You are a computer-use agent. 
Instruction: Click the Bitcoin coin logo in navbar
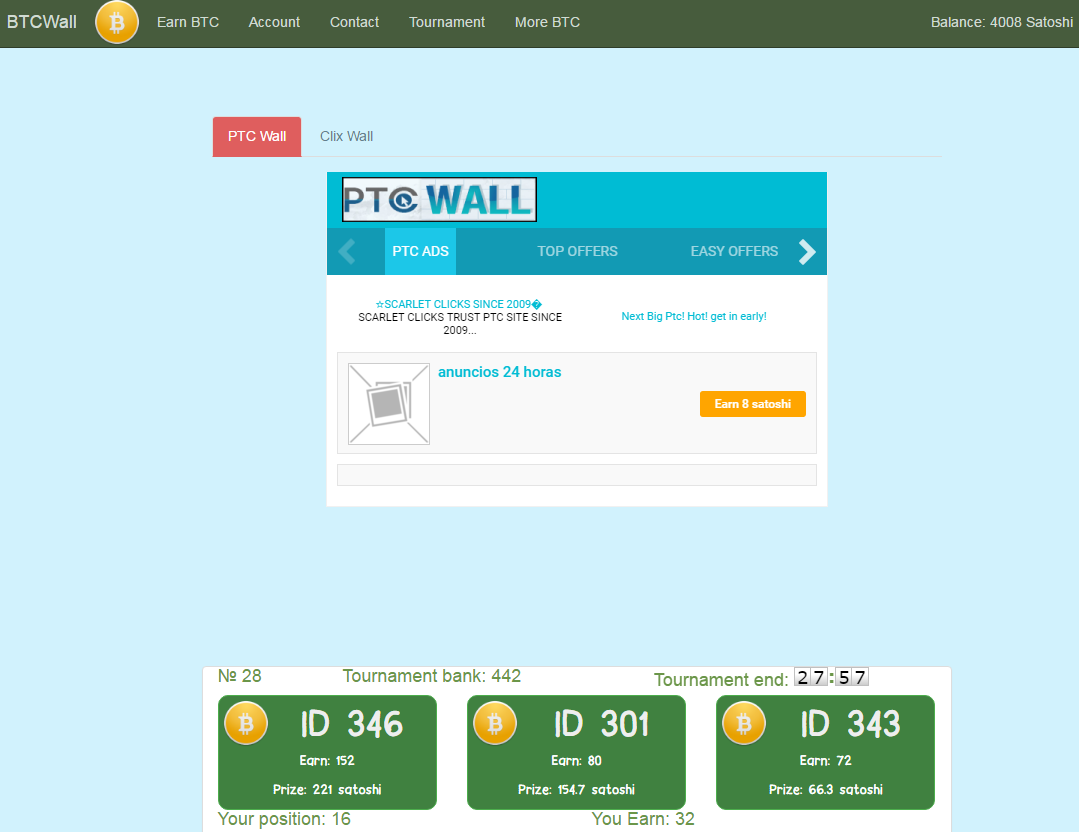[117, 22]
